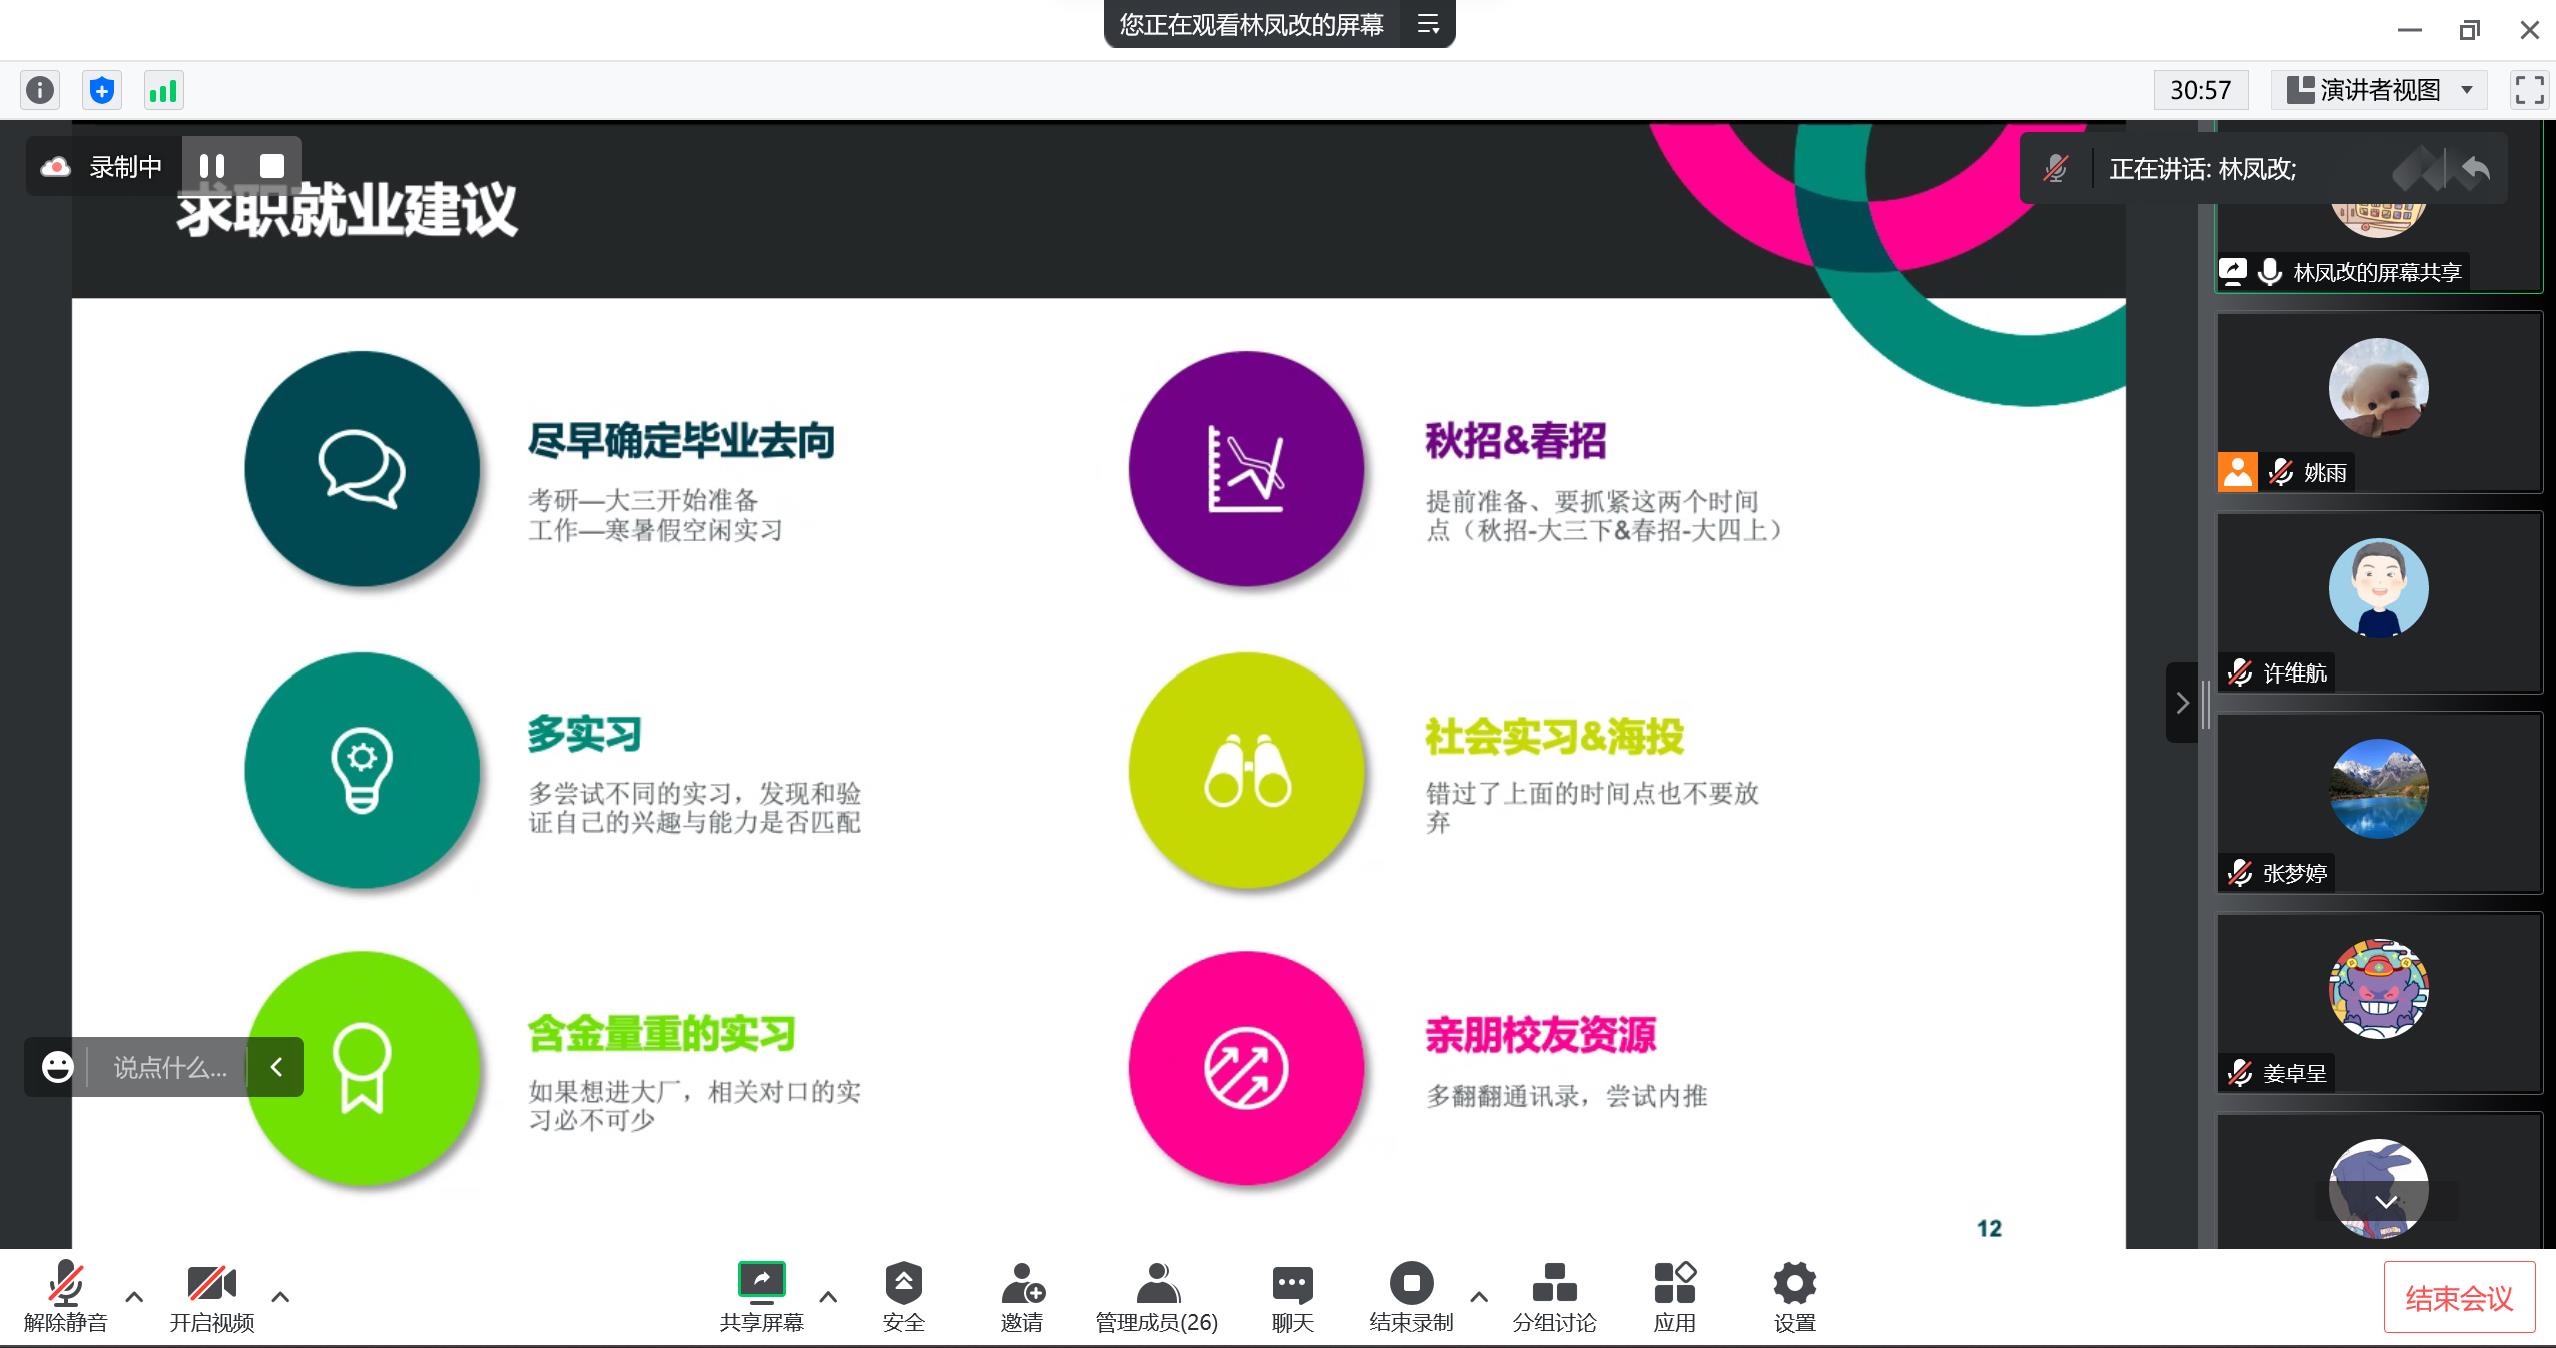
Task: Expand share screen options arrow next to 共享屏幕
Action: [x=828, y=1297]
